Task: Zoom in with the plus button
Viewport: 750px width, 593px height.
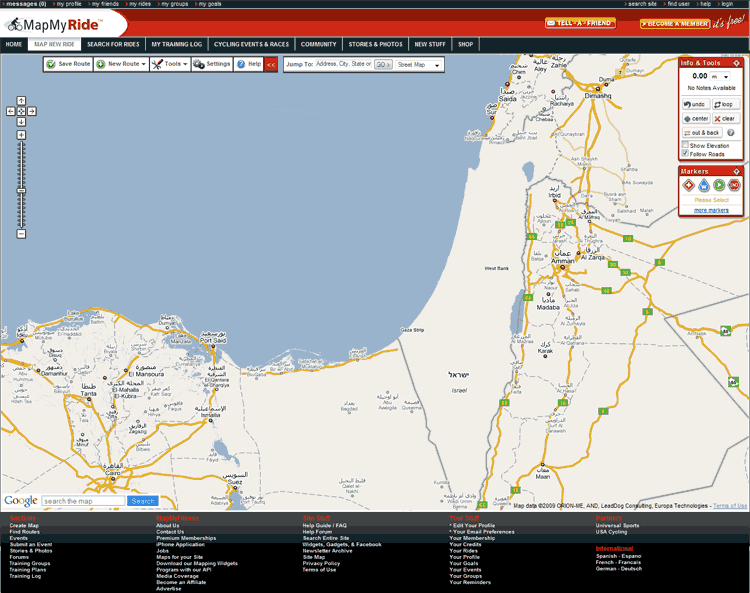Action: click(x=21, y=135)
